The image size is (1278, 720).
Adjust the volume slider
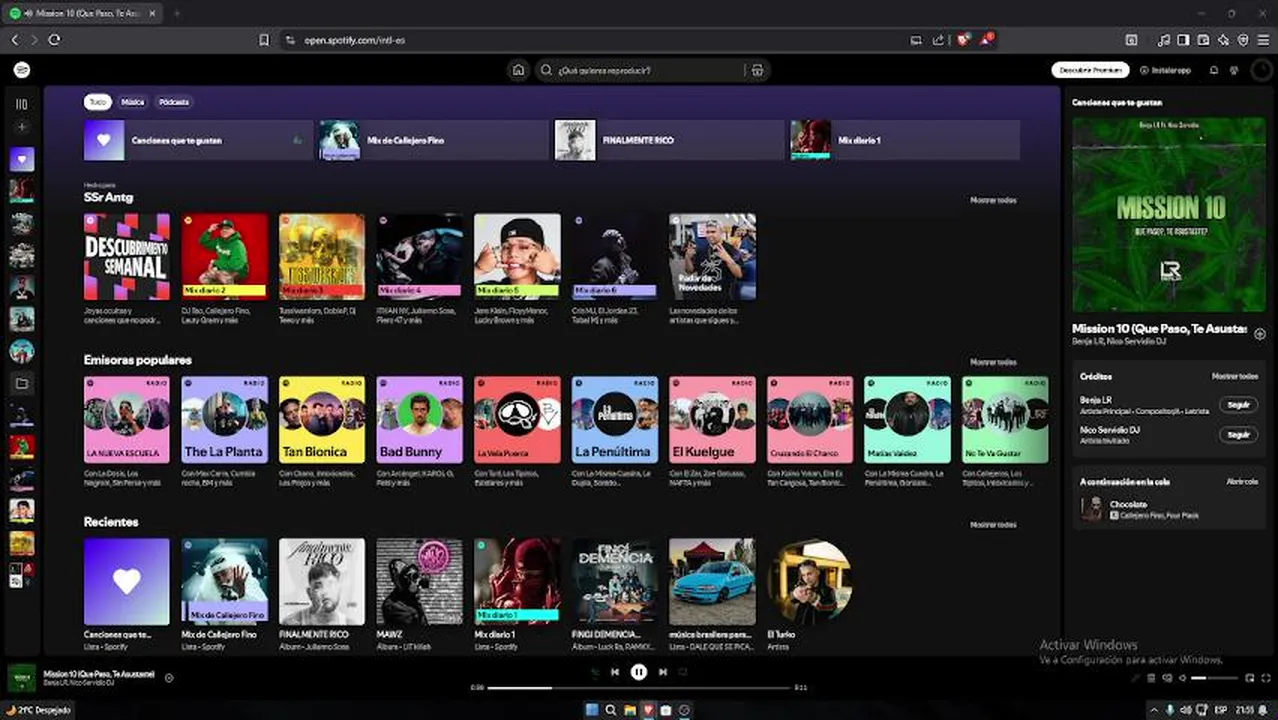point(1214,678)
